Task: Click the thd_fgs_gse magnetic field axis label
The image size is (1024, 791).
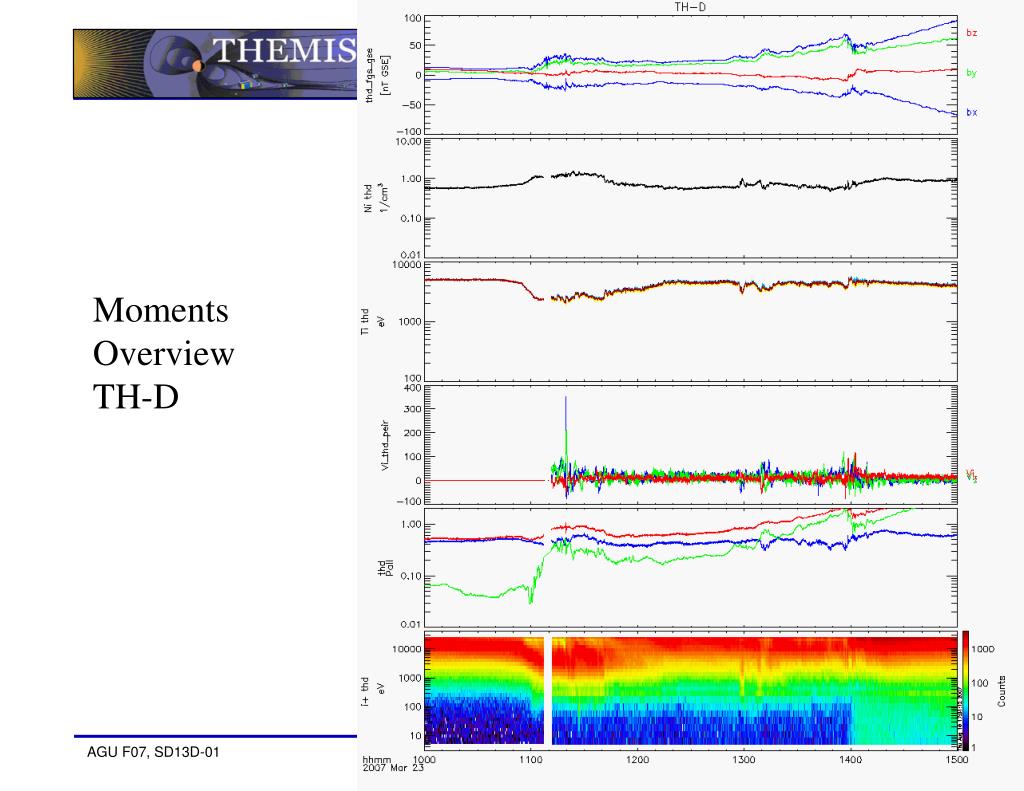Action: (377, 74)
